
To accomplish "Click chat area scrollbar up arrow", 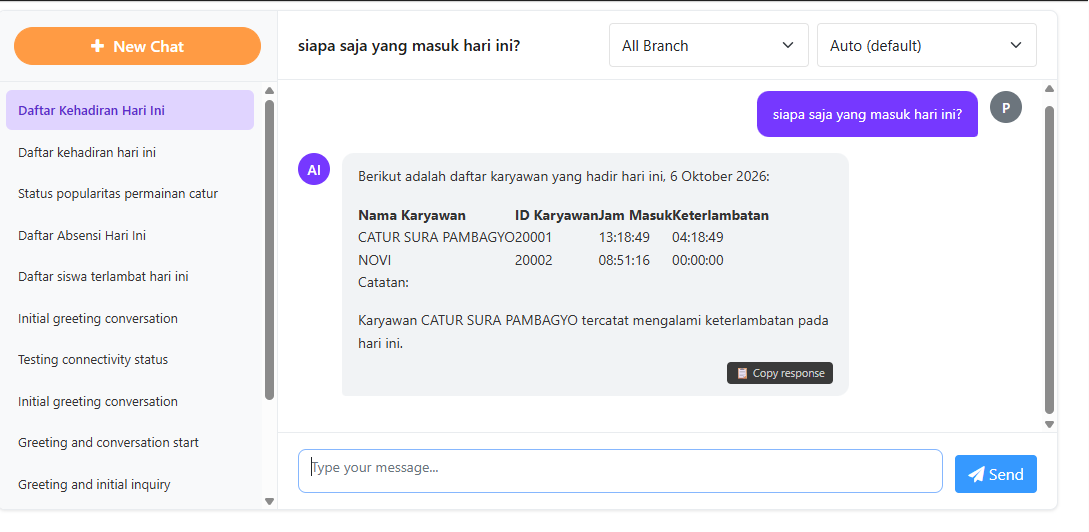I will pos(1049,88).
